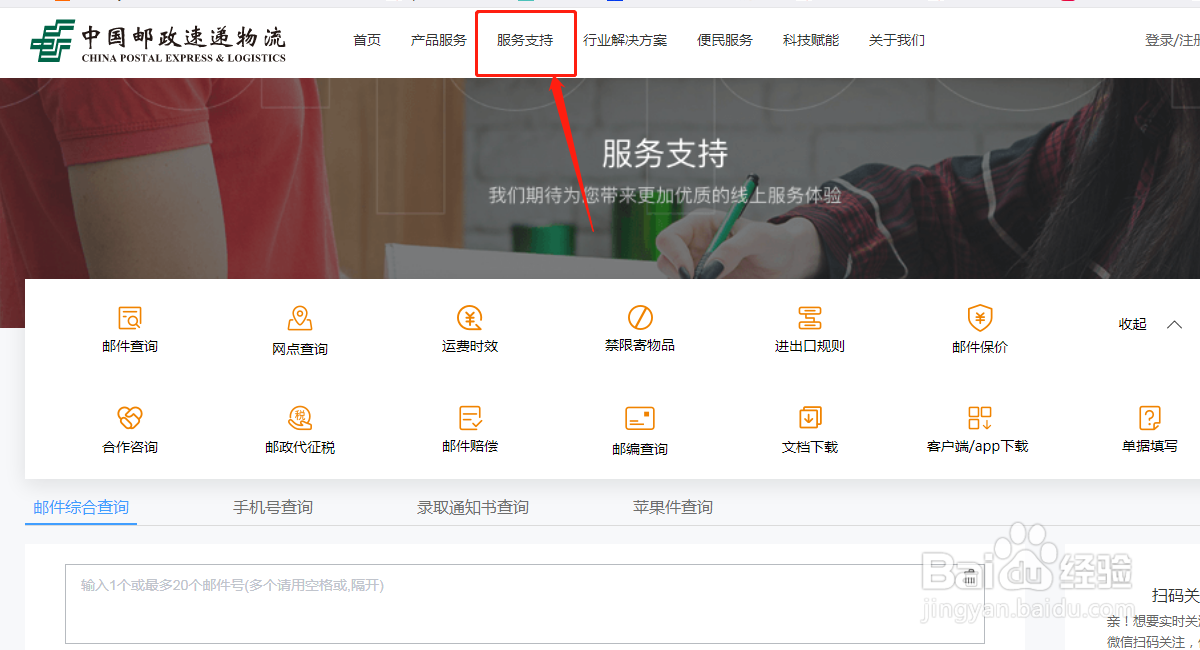
Task: Switch to the 录取通知书查询 tab
Action: pos(472,507)
